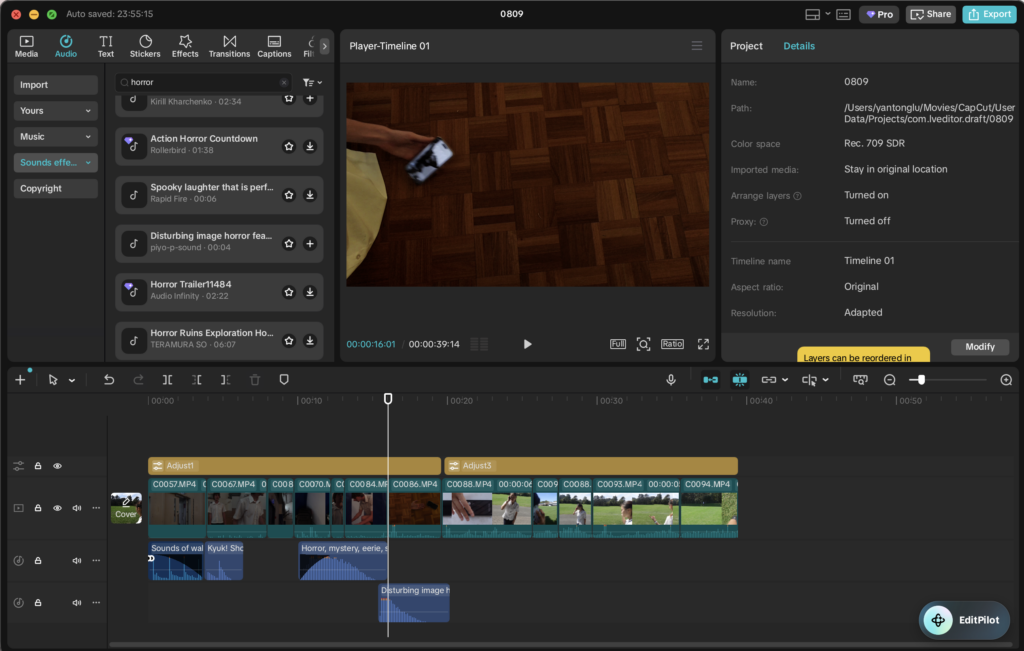Click the split clip tool
Image resolution: width=1024 pixels, height=651 pixels.
167,379
